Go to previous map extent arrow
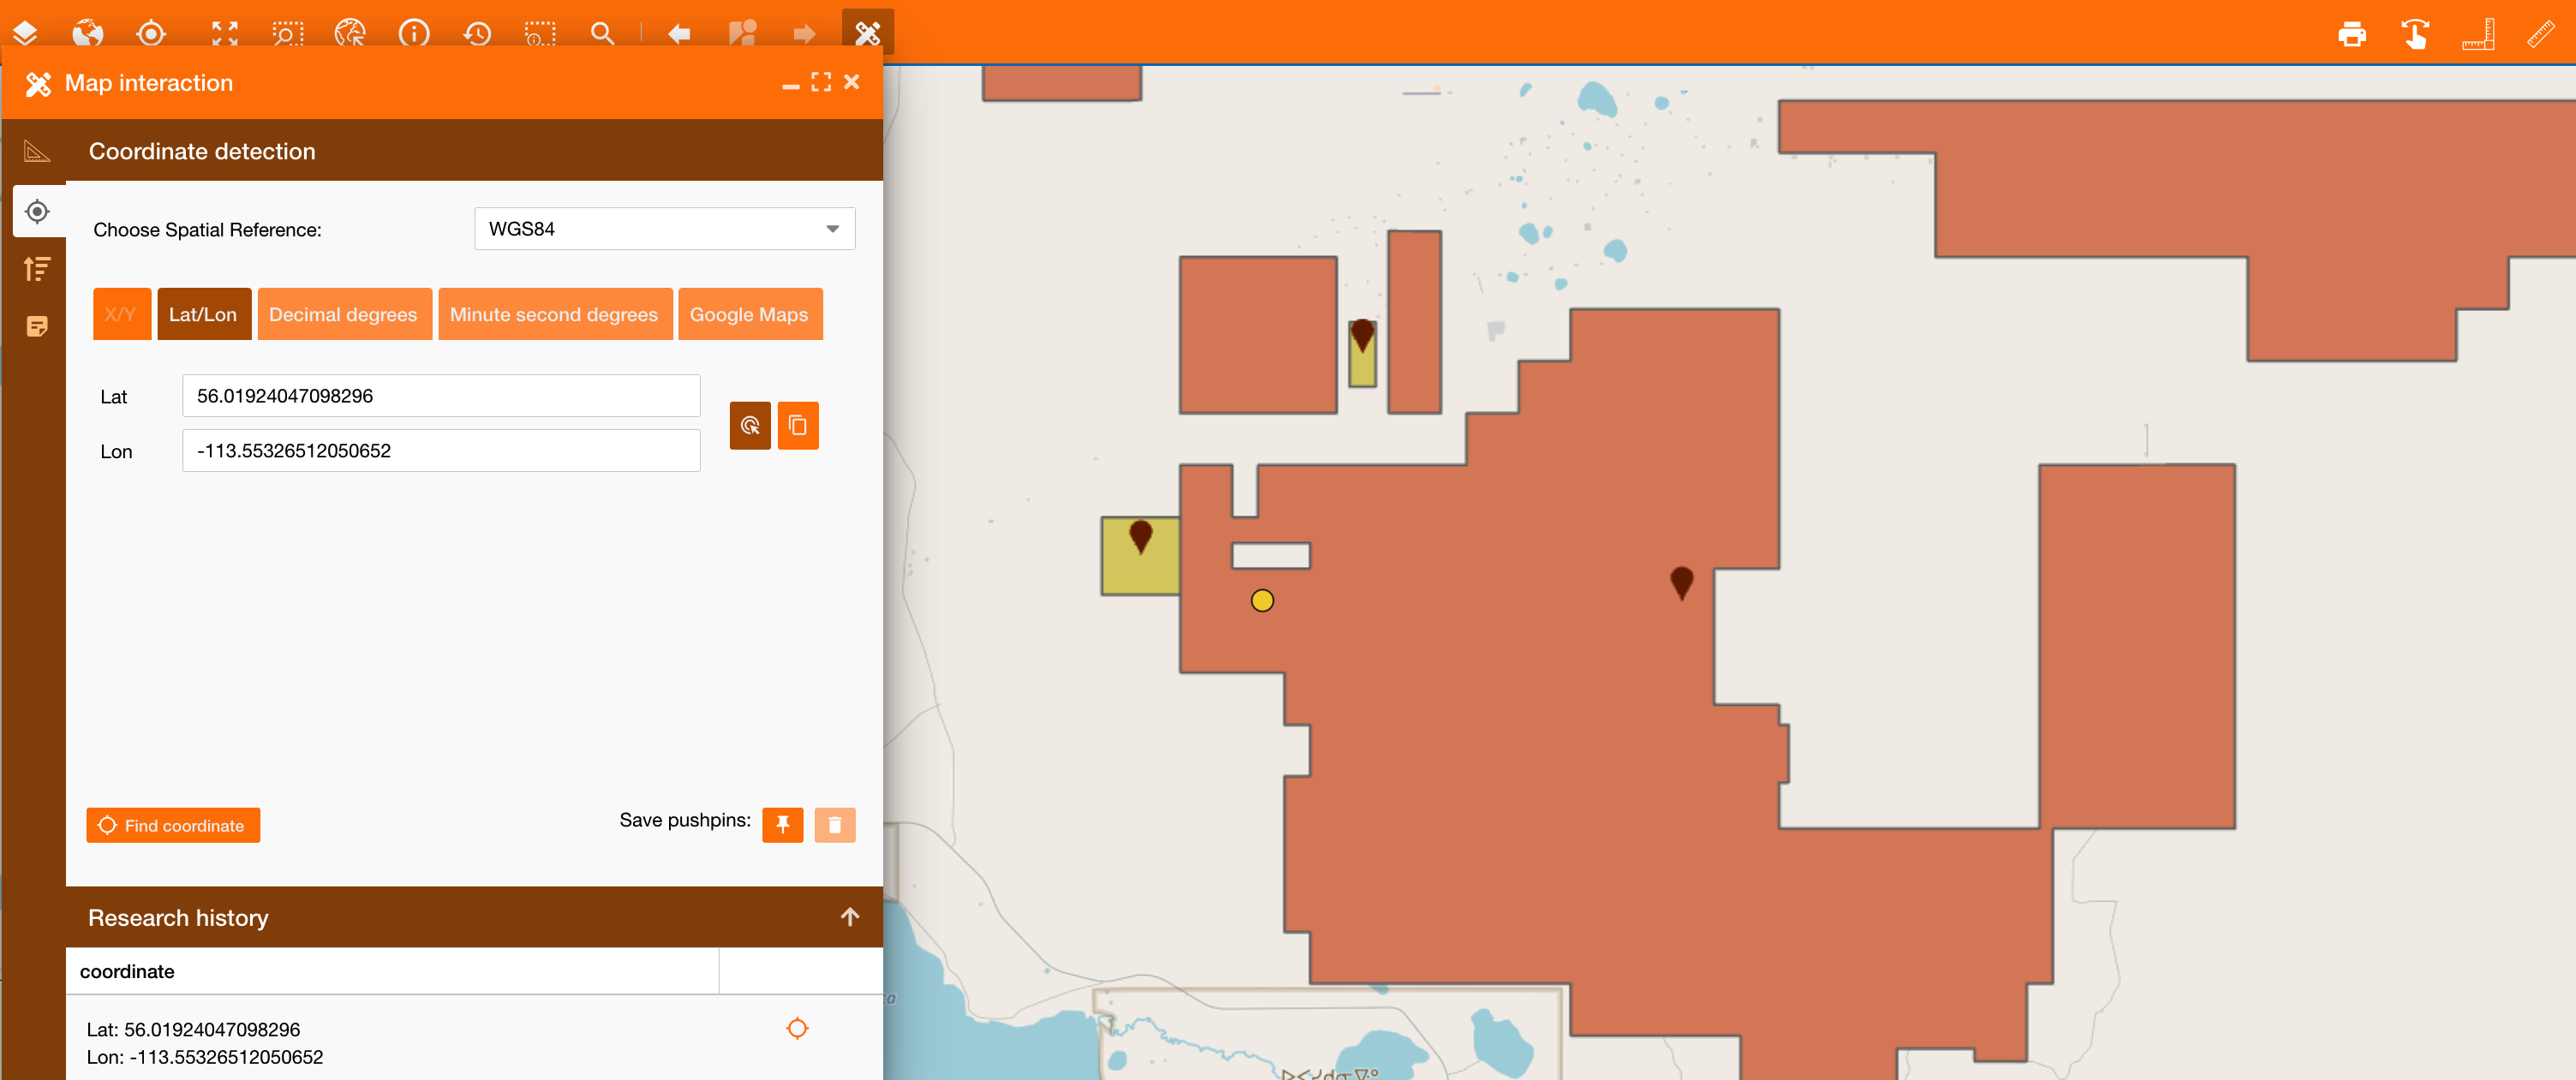The height and width of the screenshot is (1080, 2576). 679,33
